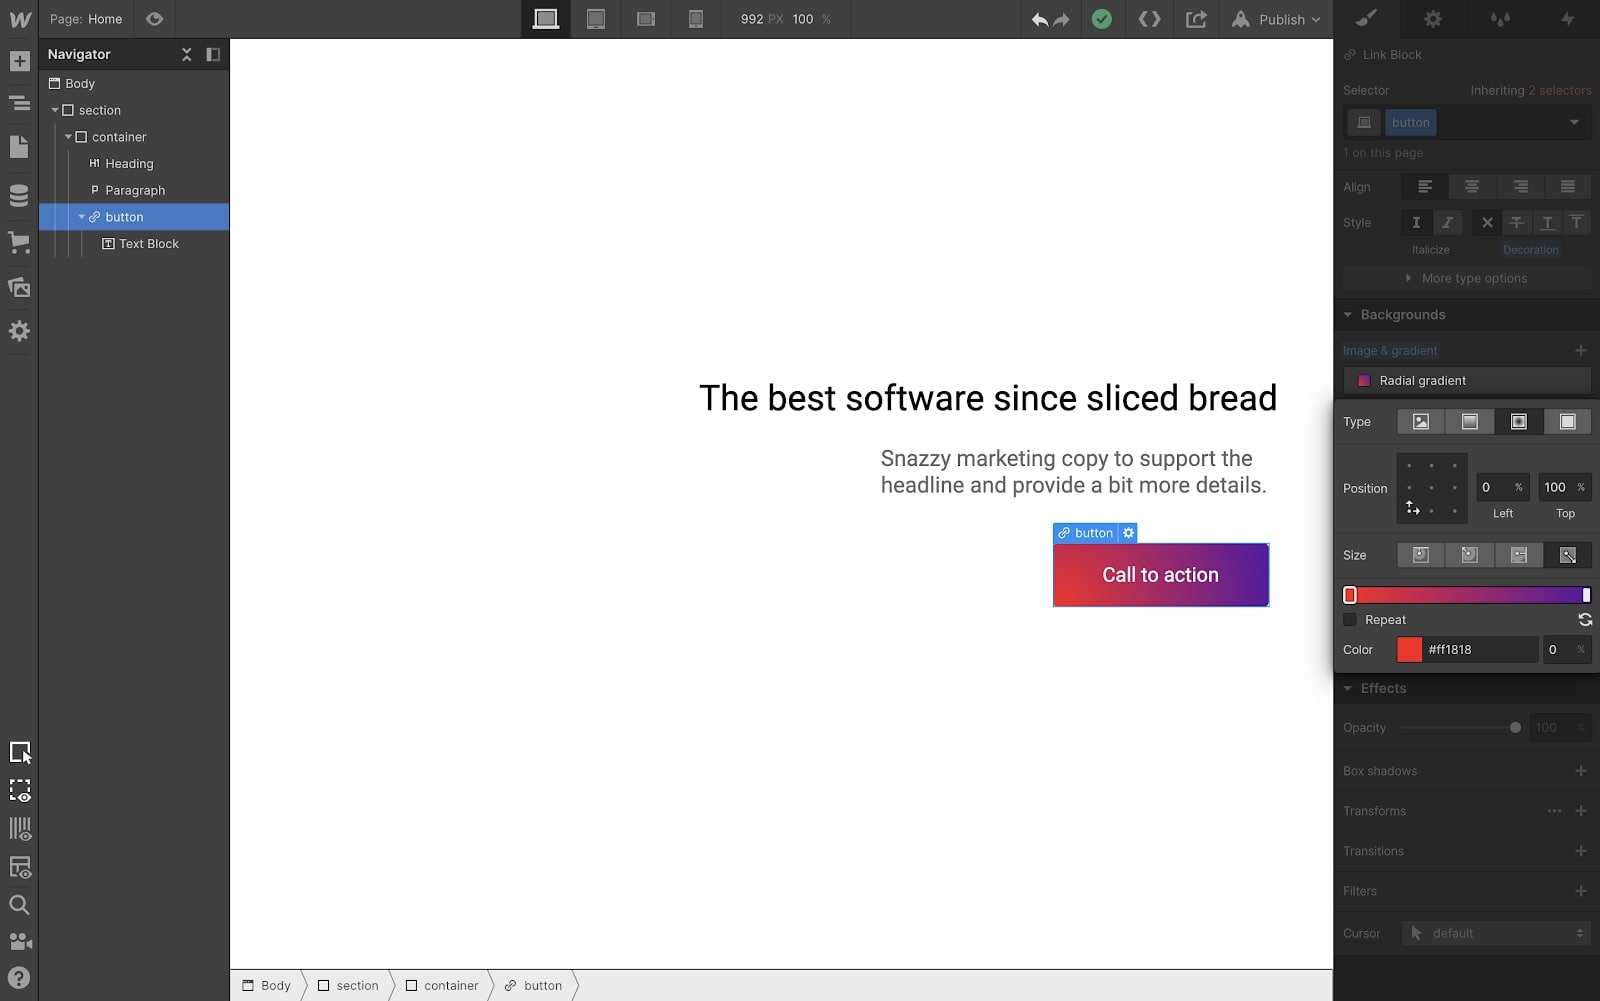Undo the last change
The image size is (1600, 1001).
[1040, 19]
